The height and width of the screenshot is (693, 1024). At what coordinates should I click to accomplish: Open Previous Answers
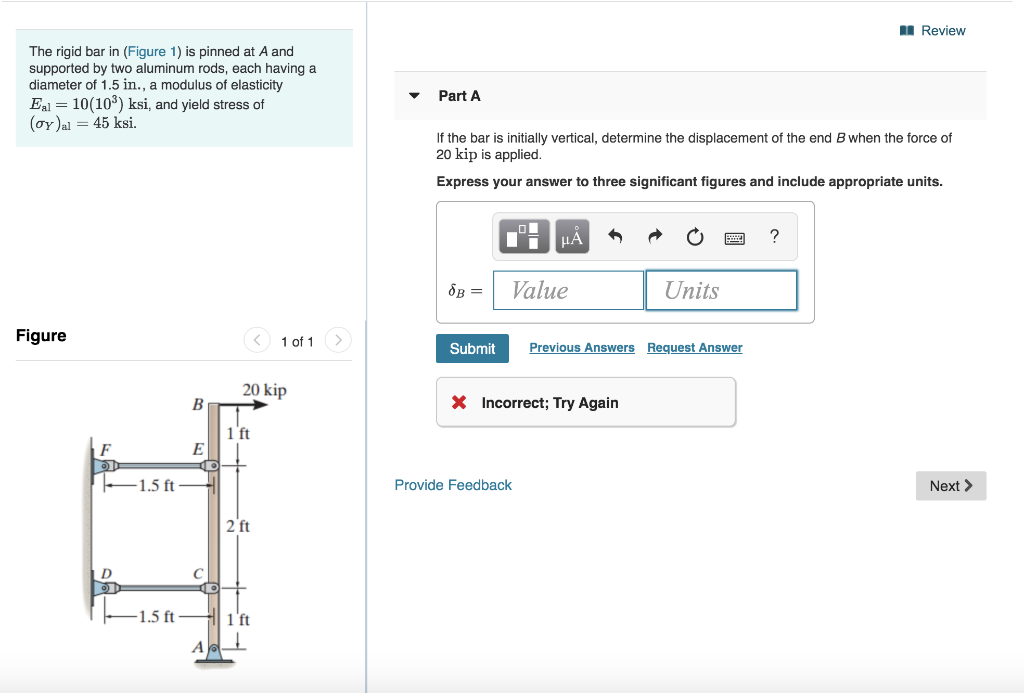click(x=581, y=347)
